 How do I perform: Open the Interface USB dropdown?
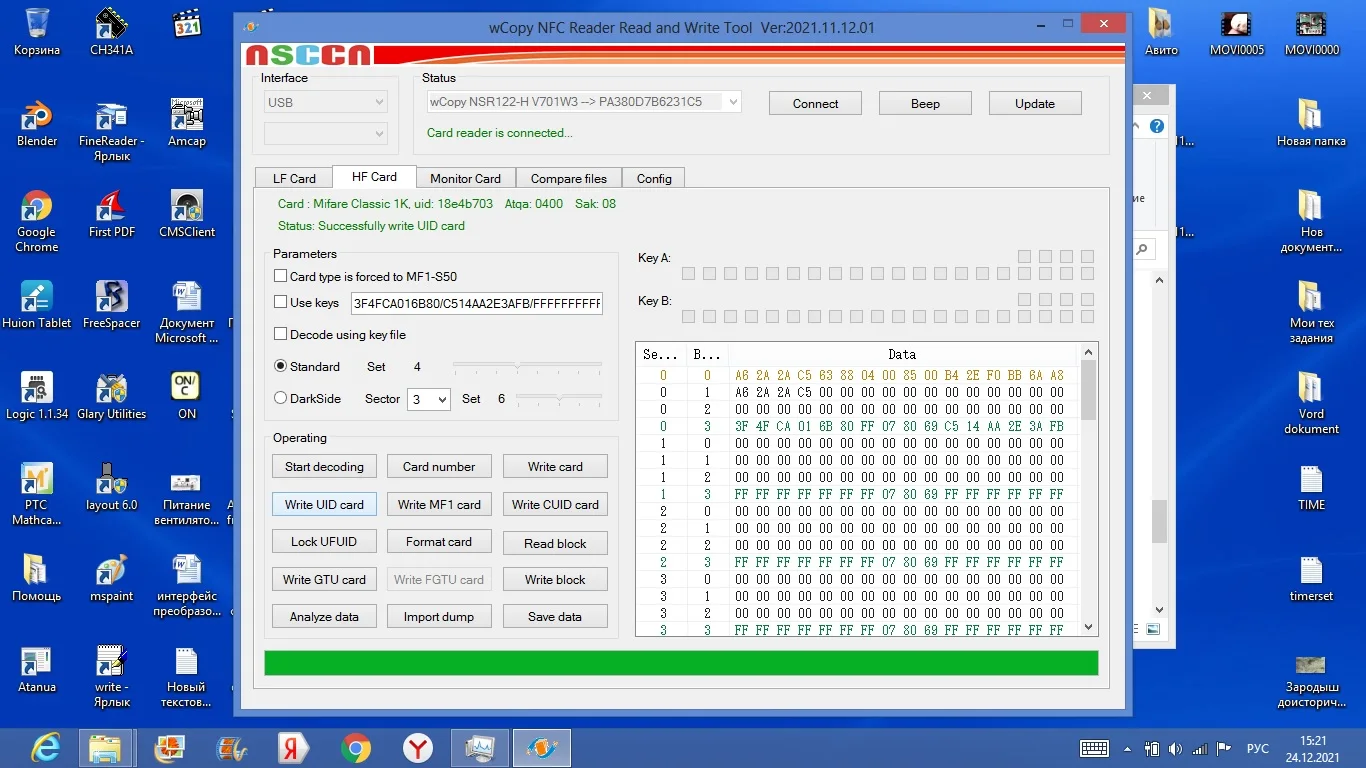(x=325, y=102)
